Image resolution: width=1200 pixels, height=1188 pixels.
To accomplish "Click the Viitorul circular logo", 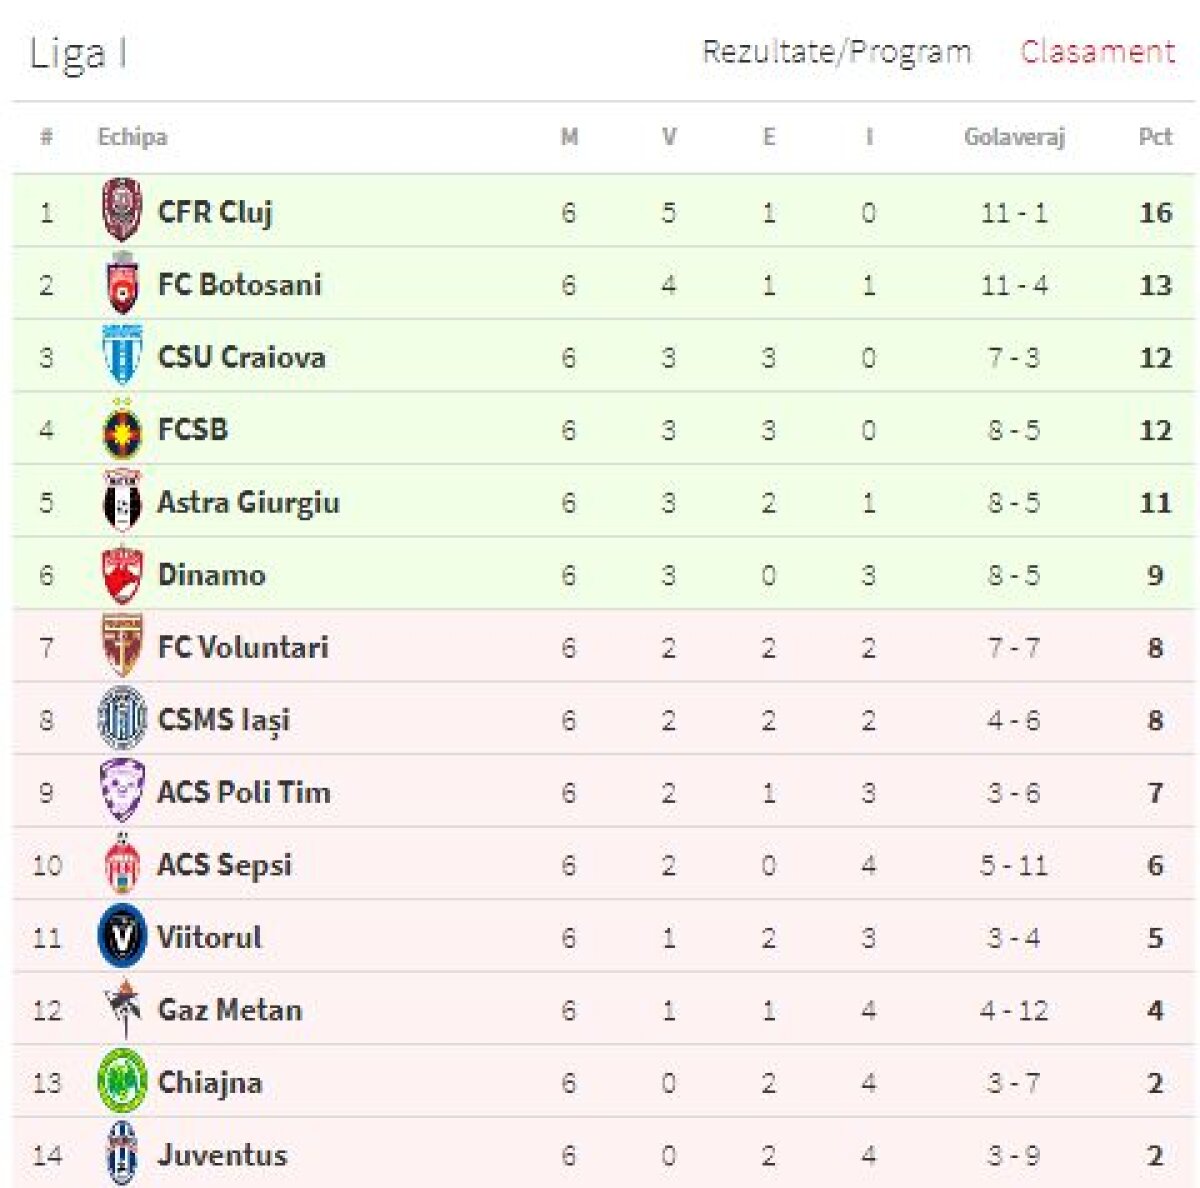I will click(122, 937).
